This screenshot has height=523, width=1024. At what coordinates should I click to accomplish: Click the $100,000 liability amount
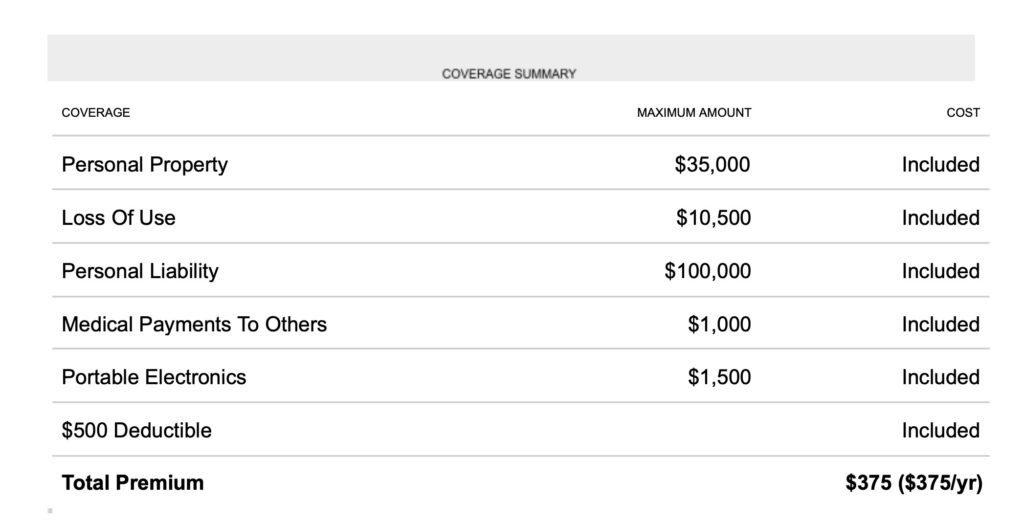(x=707, y=271)
